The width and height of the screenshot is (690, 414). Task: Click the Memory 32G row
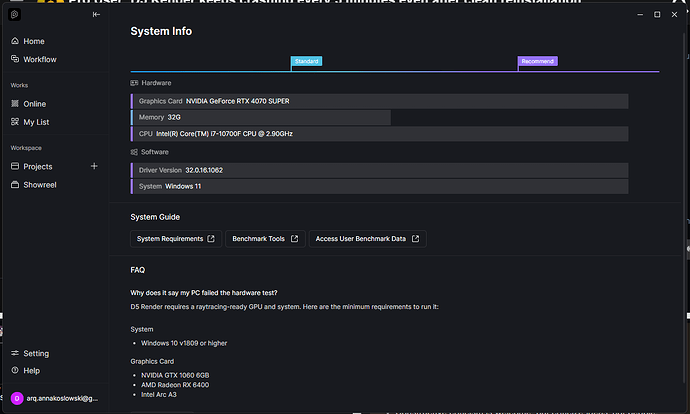point(261,117)
